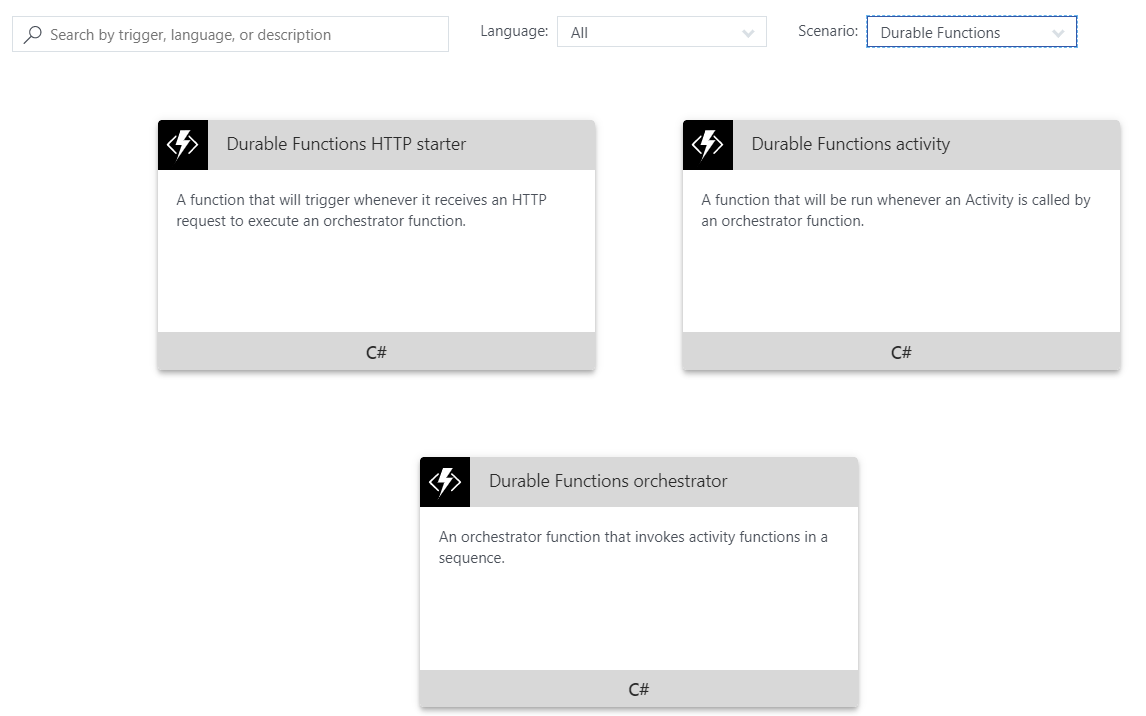
Task: Expand the Language dropdown chevron arrow
Action: [748, 34]
